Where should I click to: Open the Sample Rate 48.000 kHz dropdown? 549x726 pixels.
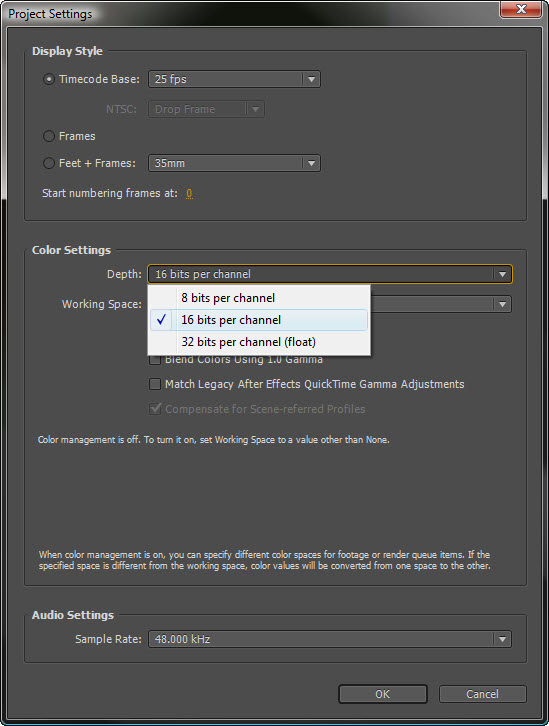point(330,639)
